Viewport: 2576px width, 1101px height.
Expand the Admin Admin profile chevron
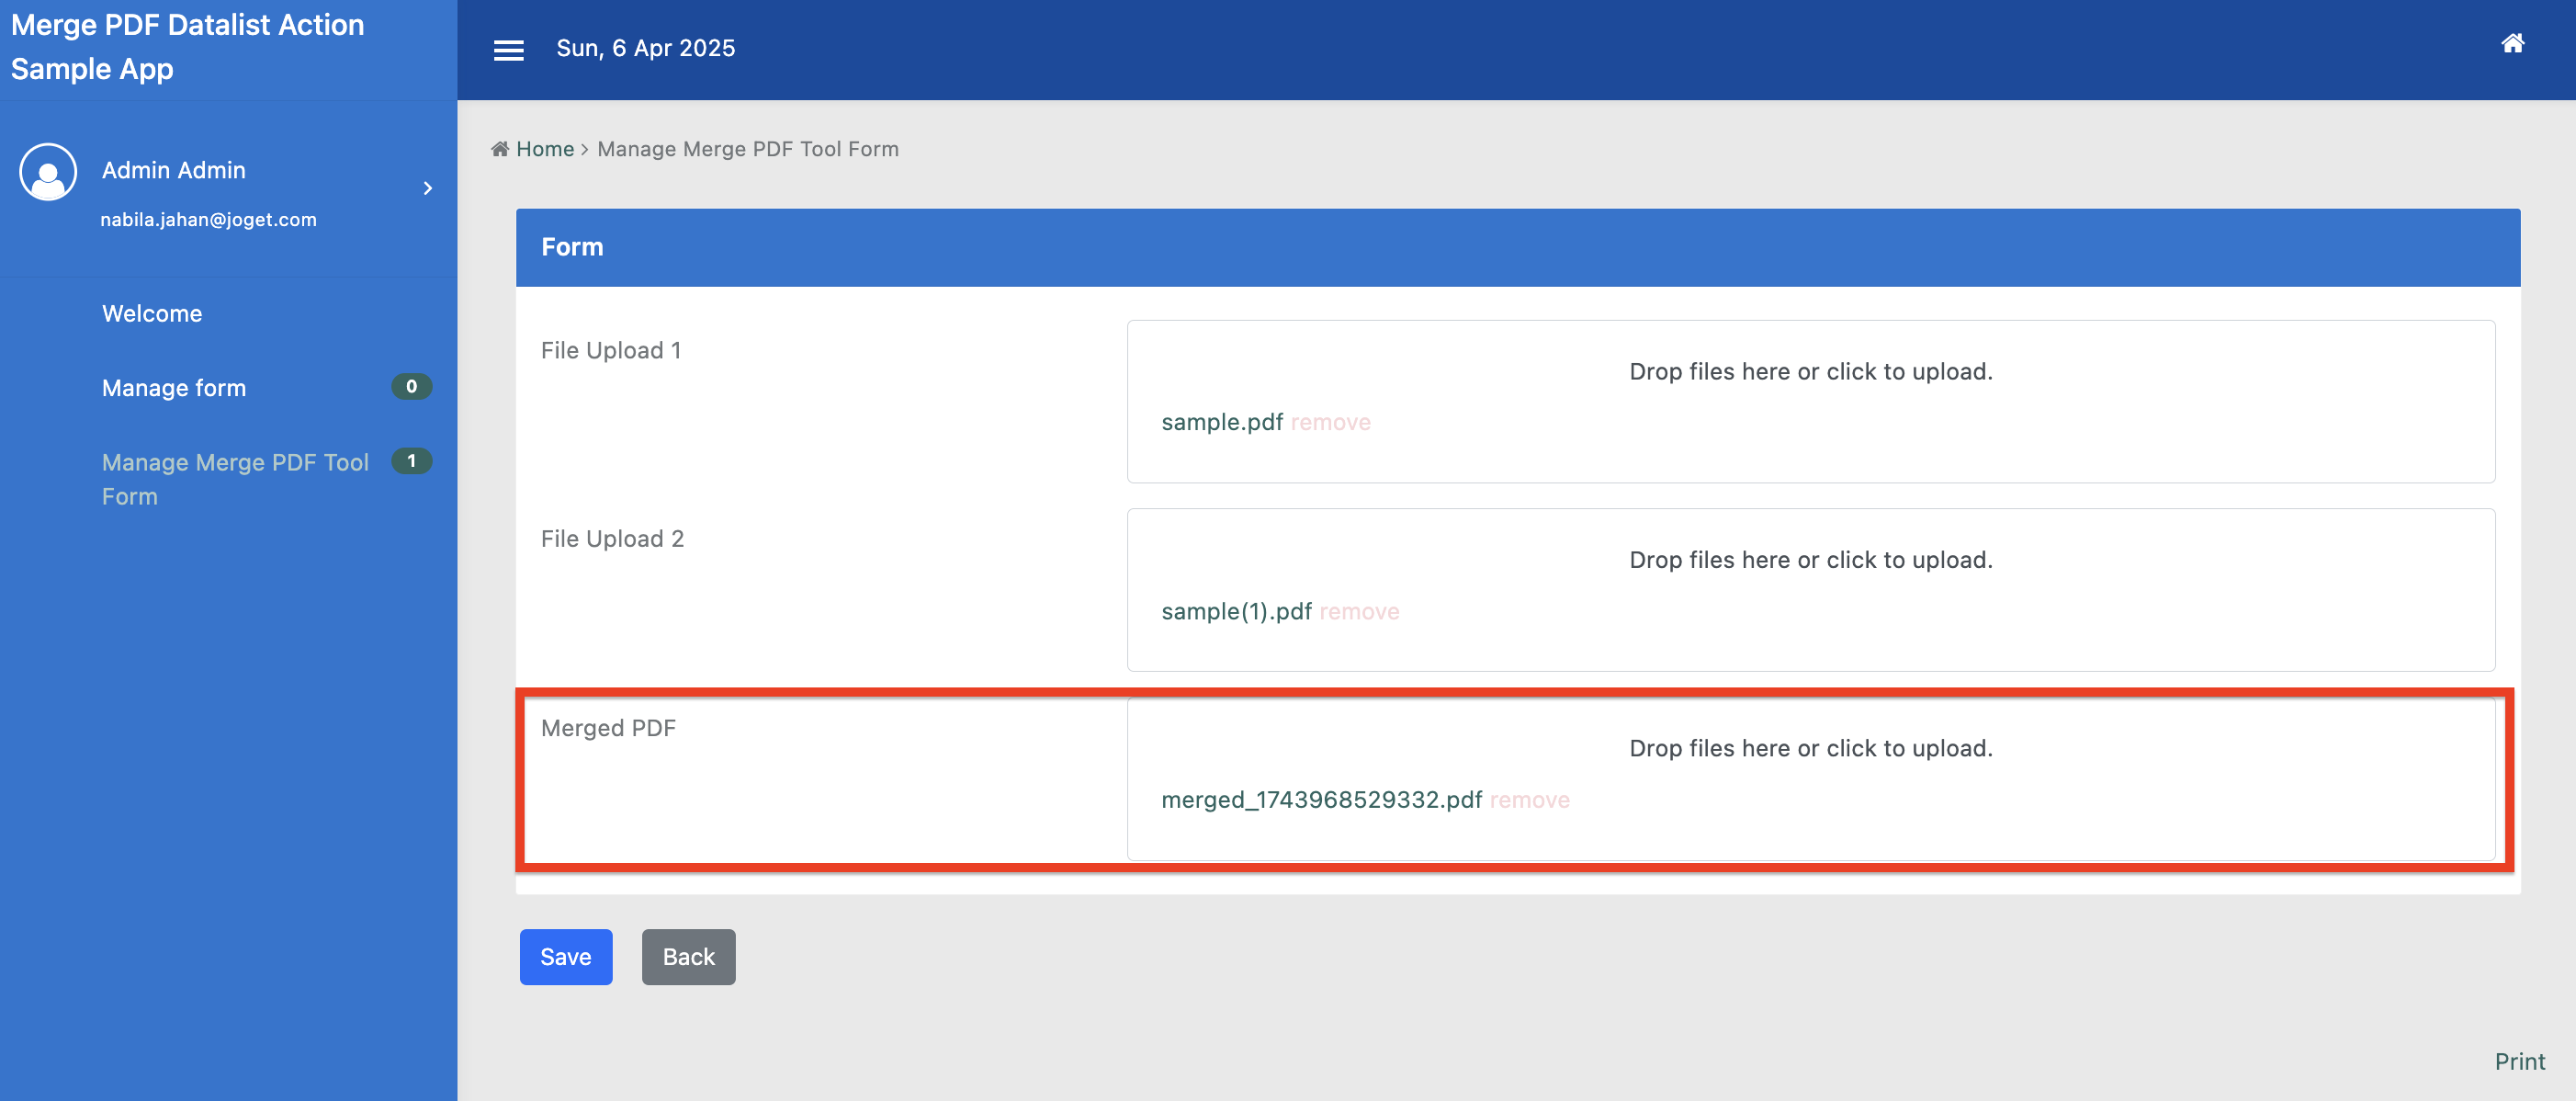pyautogui.click(x=428, y=188)
